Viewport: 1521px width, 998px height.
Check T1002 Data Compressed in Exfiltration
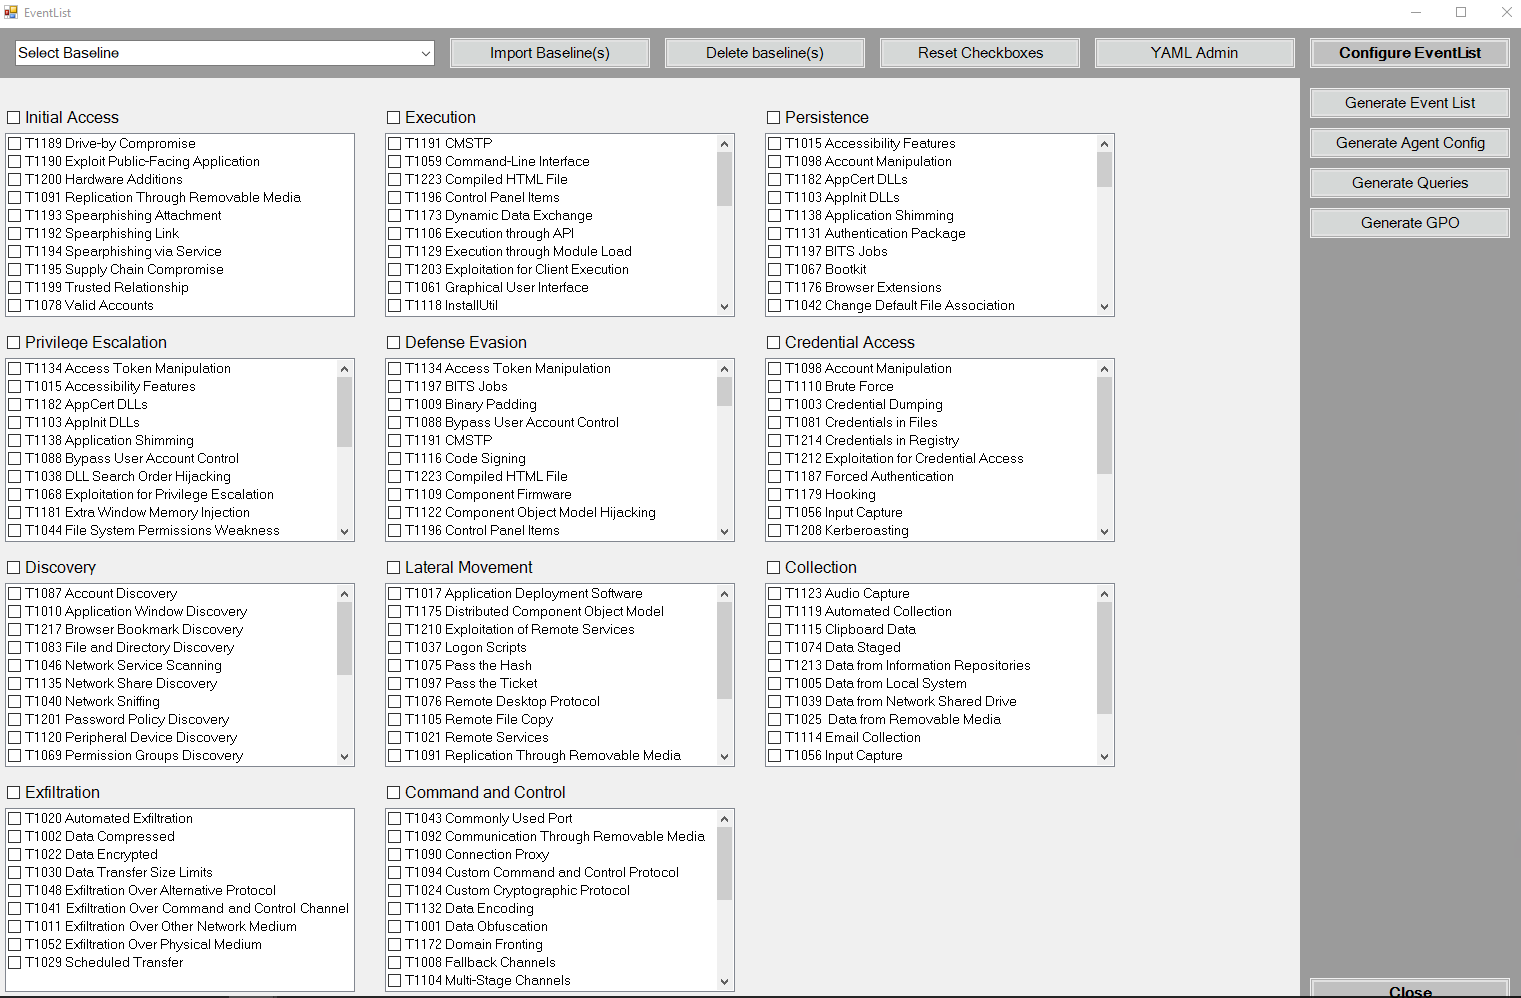pyautogui.click(x=15, y=837)
